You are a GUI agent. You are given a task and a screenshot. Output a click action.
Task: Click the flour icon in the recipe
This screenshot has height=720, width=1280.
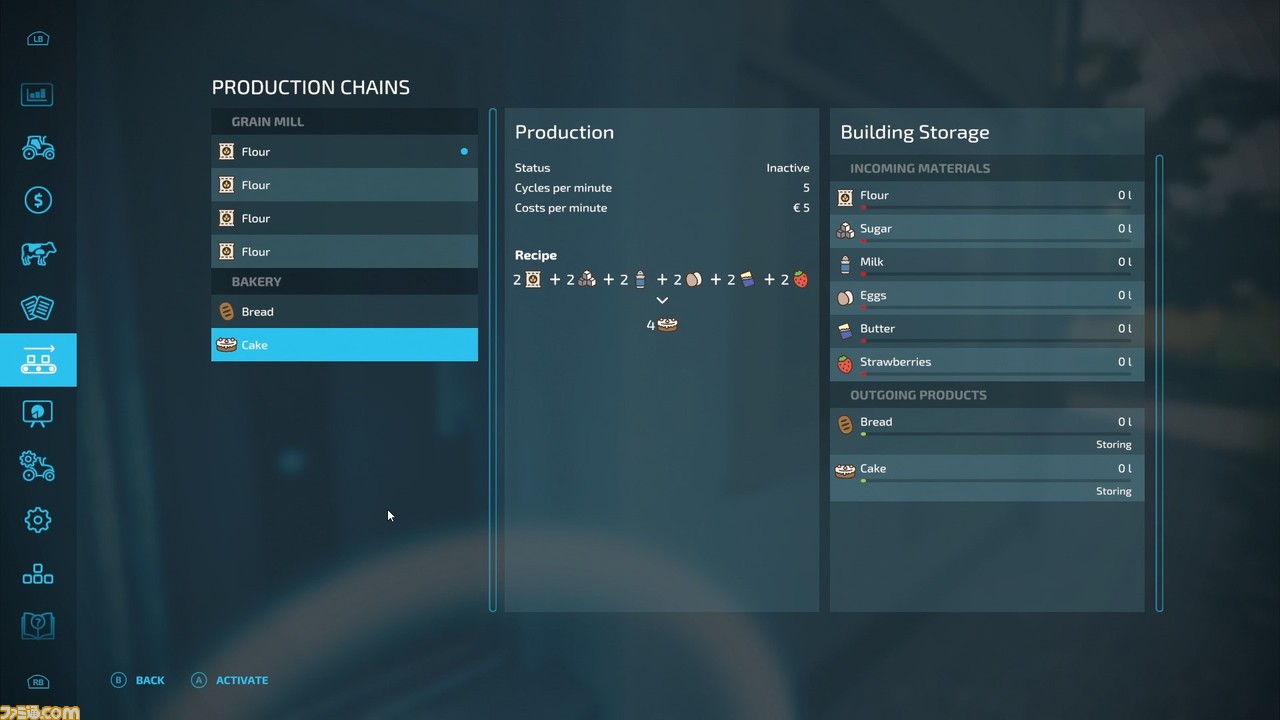pos(533,280)
